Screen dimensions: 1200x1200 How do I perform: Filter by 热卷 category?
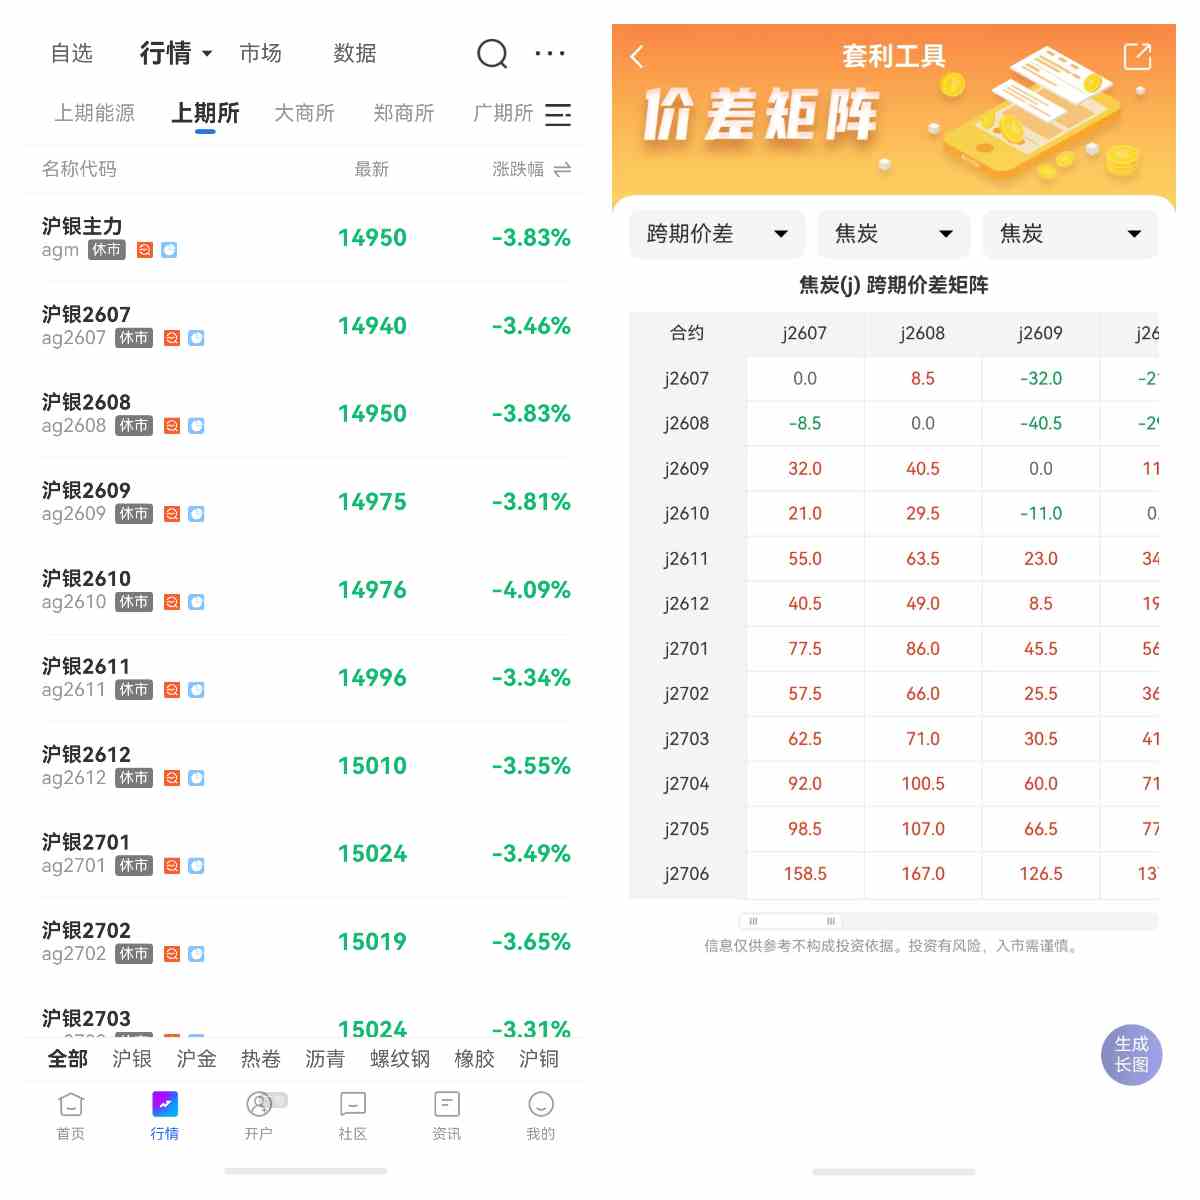(x=260, y=1059)
